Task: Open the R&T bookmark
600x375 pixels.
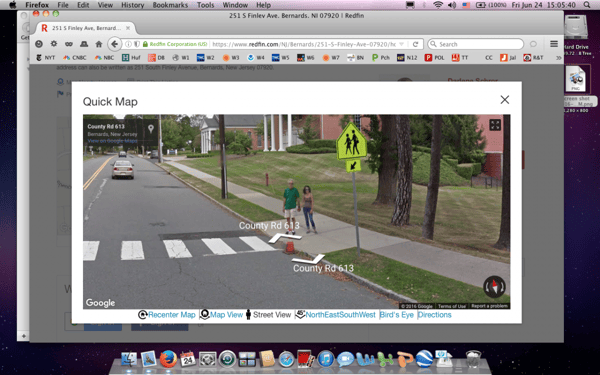Action: (x=533, y=58)
